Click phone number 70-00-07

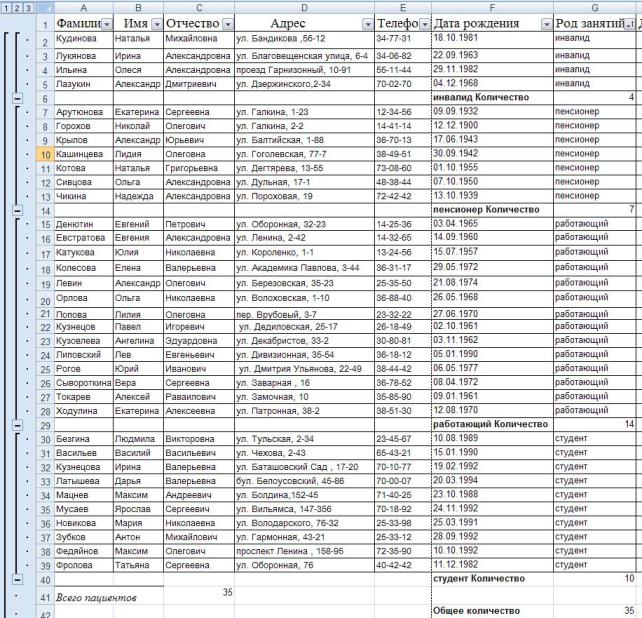click(393, 481)
